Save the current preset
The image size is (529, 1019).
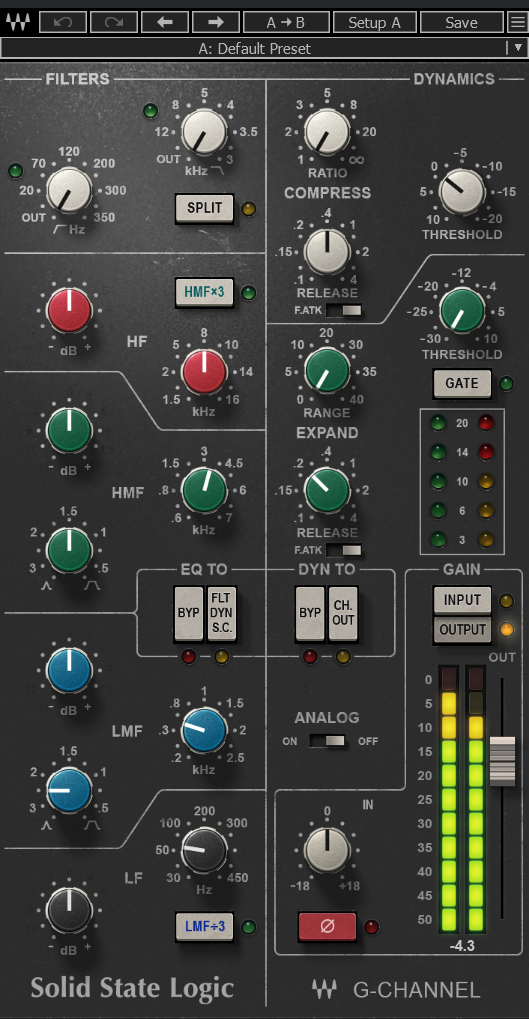tap(461, 22)
